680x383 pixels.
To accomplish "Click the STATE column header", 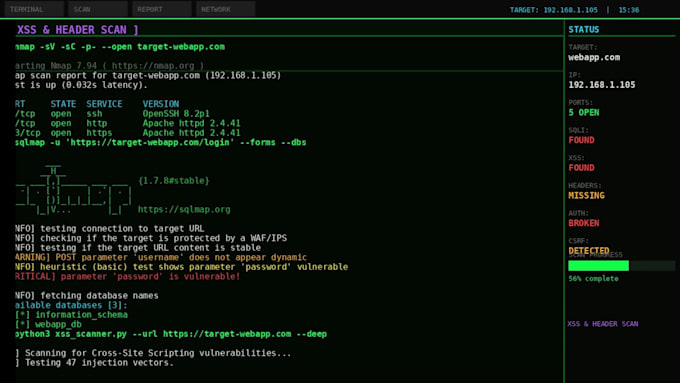I will (63, 104).
